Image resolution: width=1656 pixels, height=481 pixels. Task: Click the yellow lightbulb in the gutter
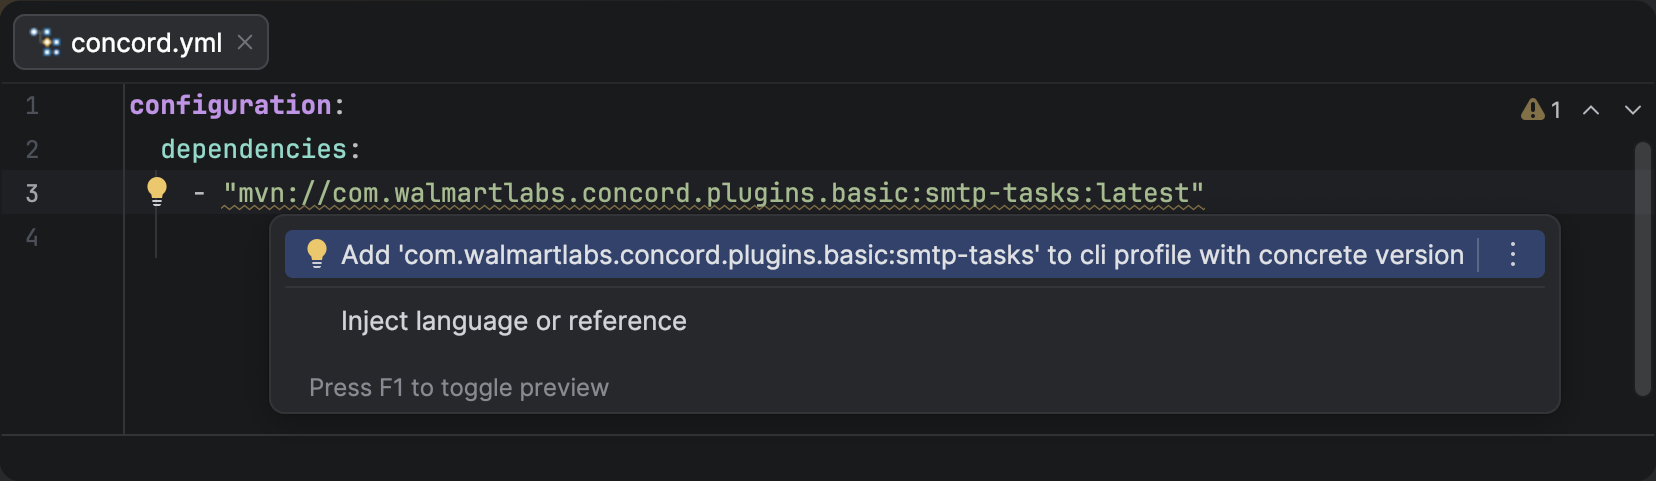[x=157, y=190]
